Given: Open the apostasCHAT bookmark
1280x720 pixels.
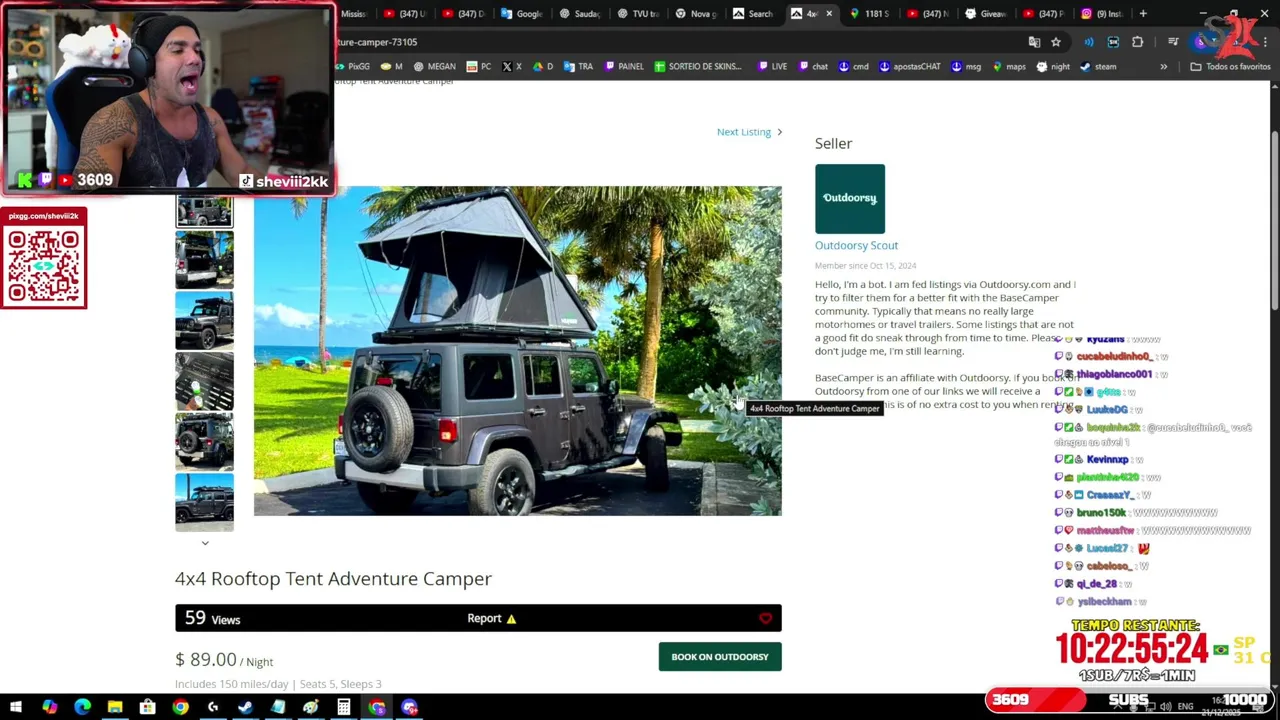Looking at the screenshot, I should (x=910, y=67).
